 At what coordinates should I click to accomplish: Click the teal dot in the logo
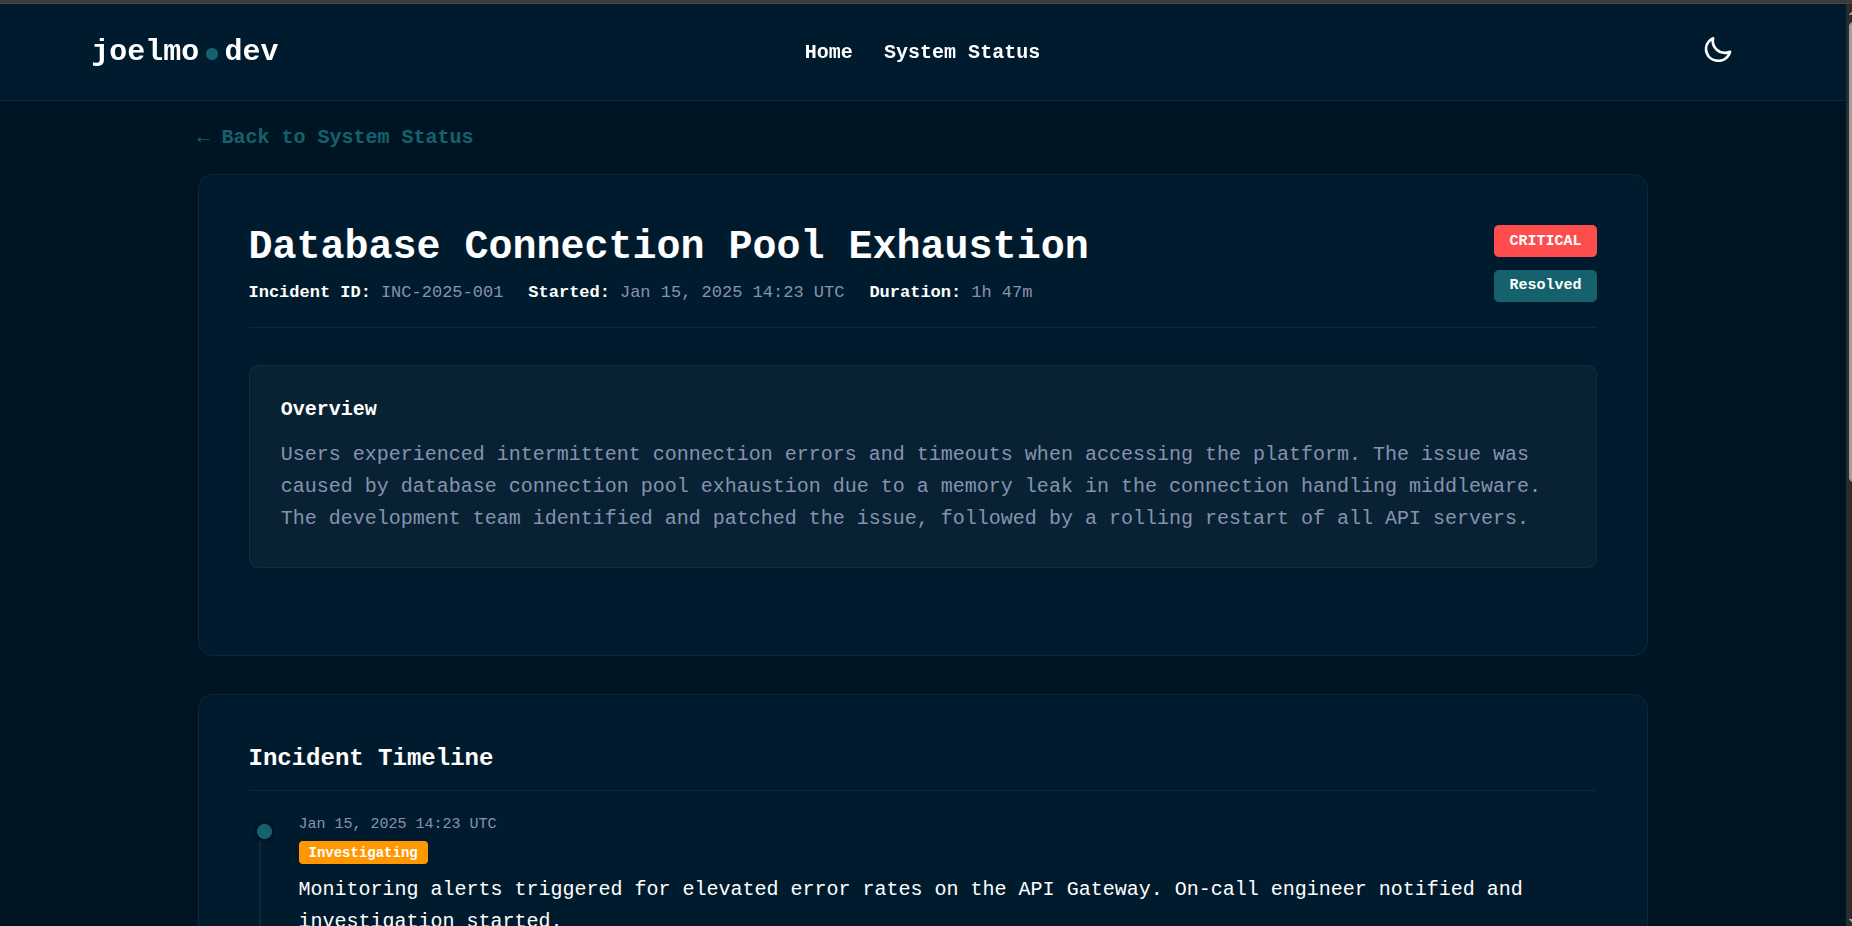[212, 54]
